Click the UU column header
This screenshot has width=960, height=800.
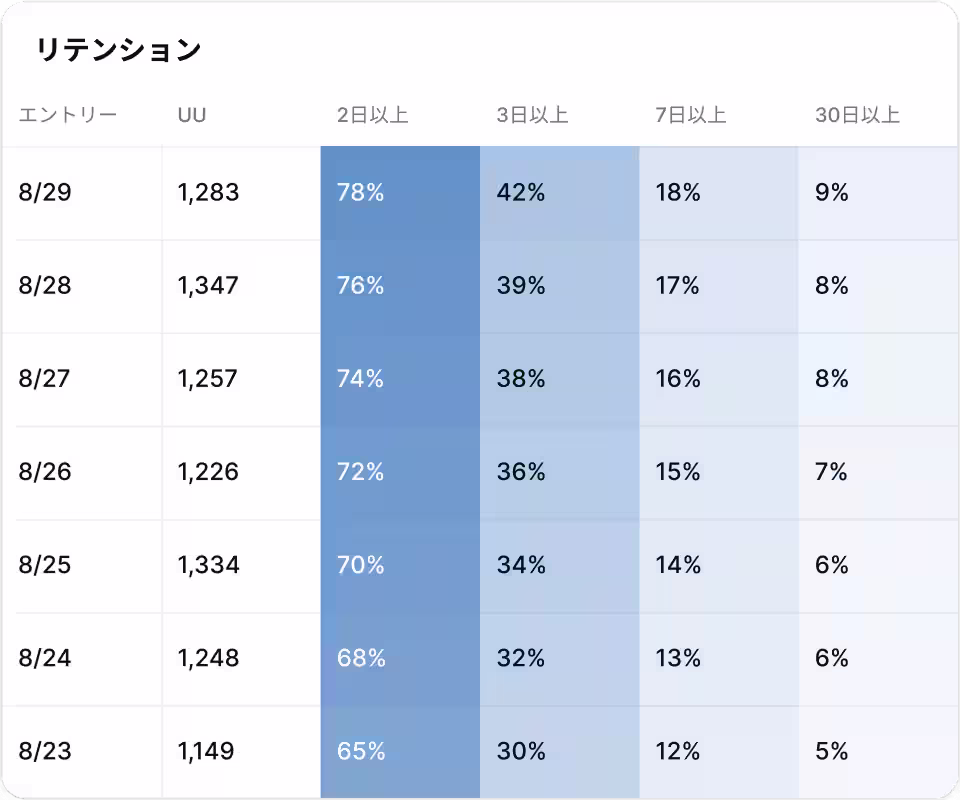(192, 115)
